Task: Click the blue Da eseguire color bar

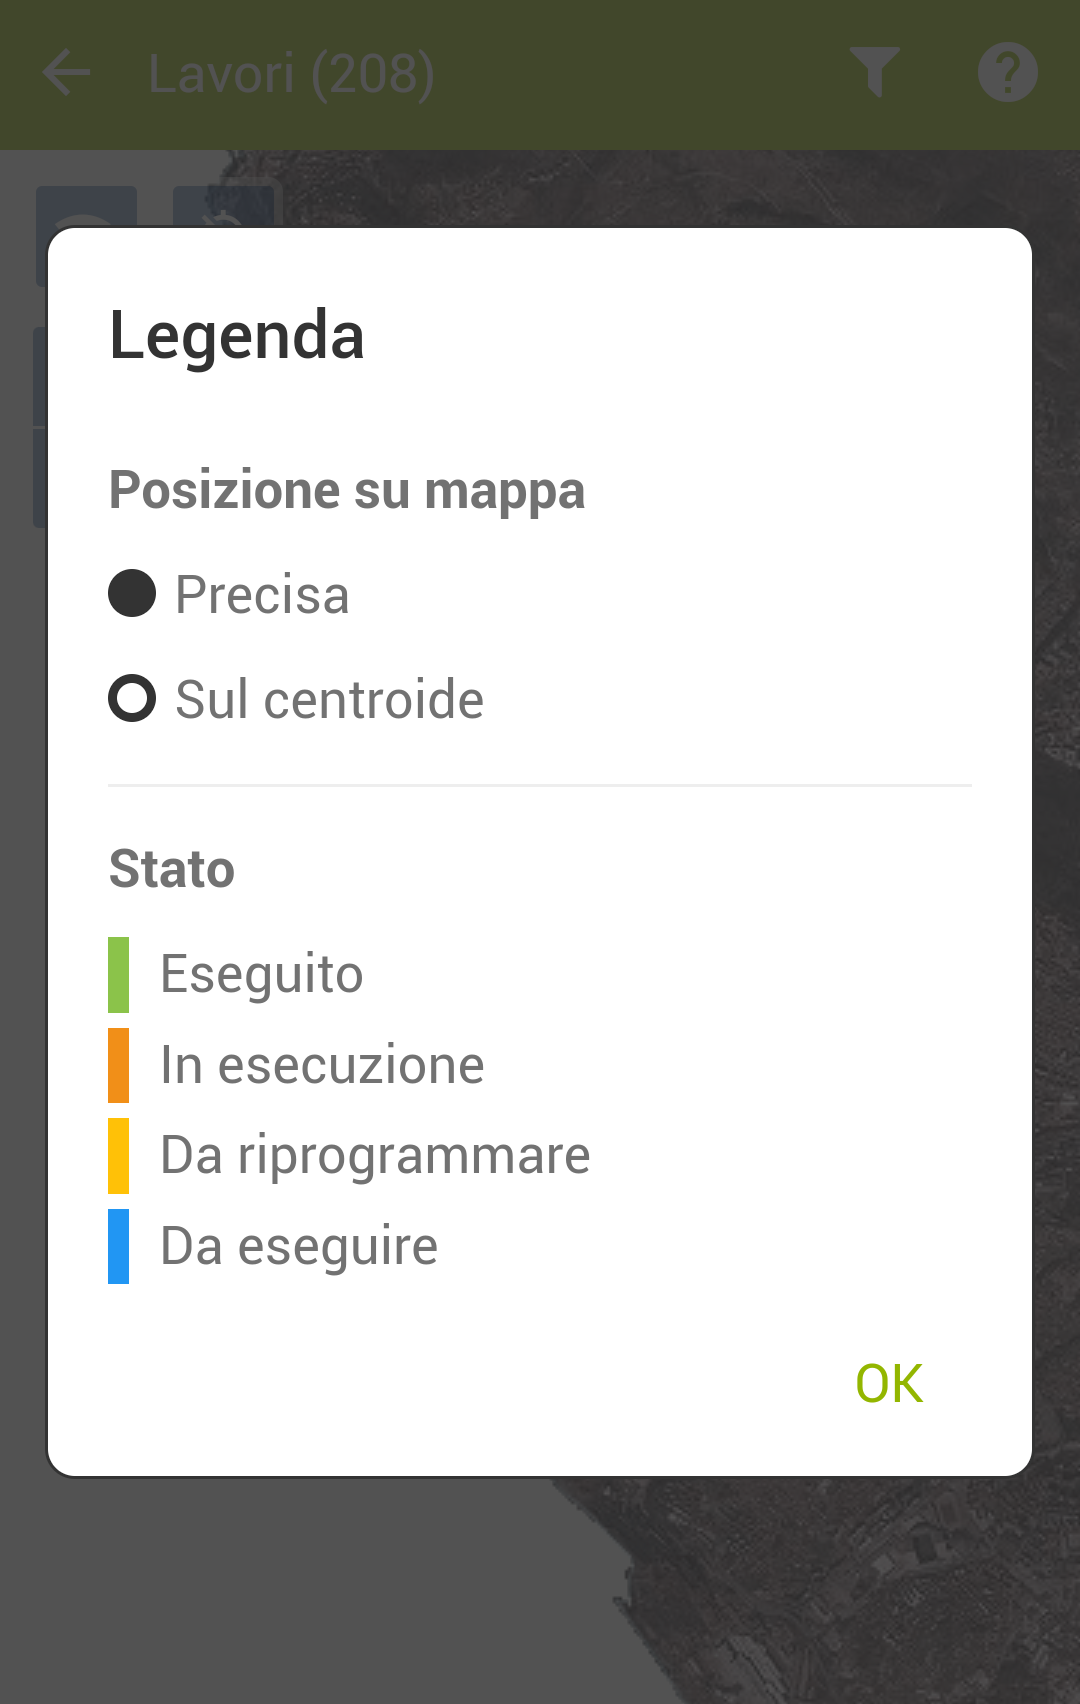Action: tap(119, 1246)
